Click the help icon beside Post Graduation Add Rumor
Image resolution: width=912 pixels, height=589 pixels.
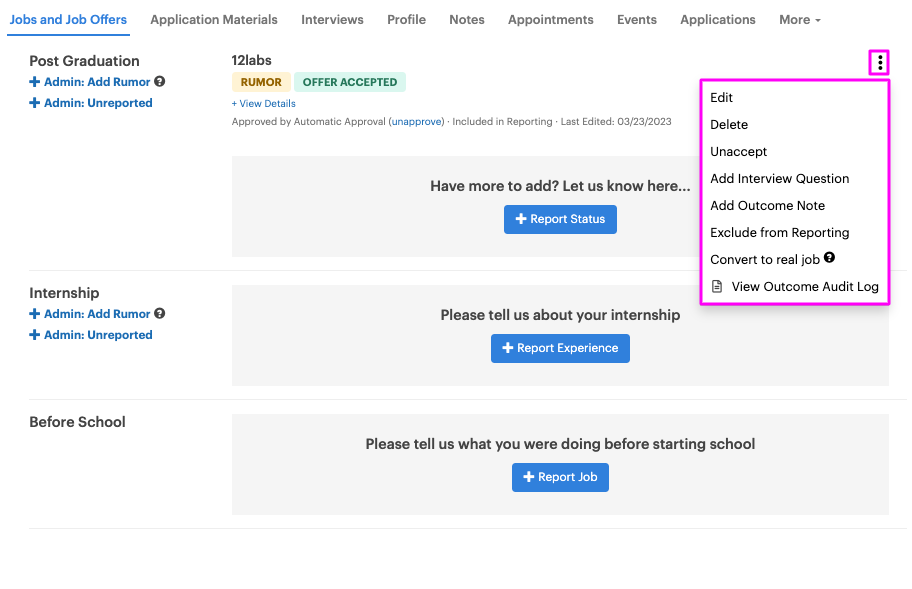[159, 81]
